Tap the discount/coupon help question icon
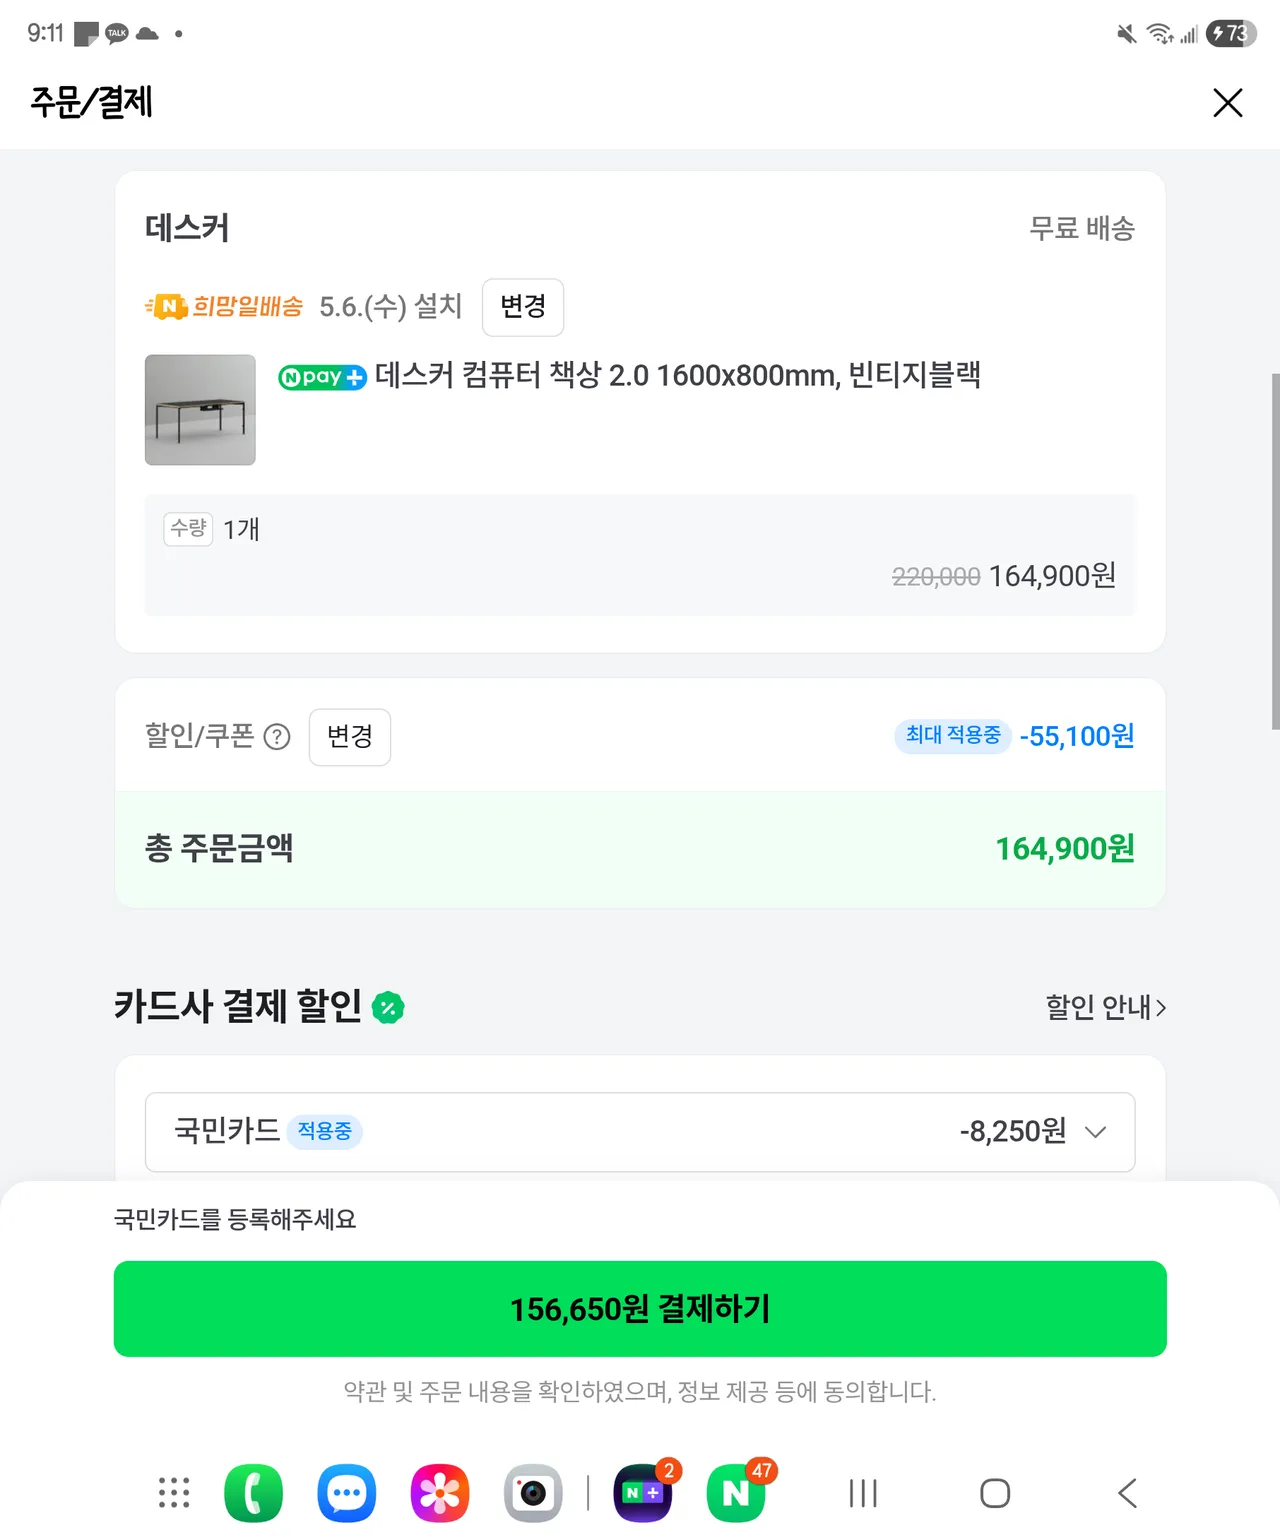The width and height of the screenshot is (1280, 1537). click(277, 737)
